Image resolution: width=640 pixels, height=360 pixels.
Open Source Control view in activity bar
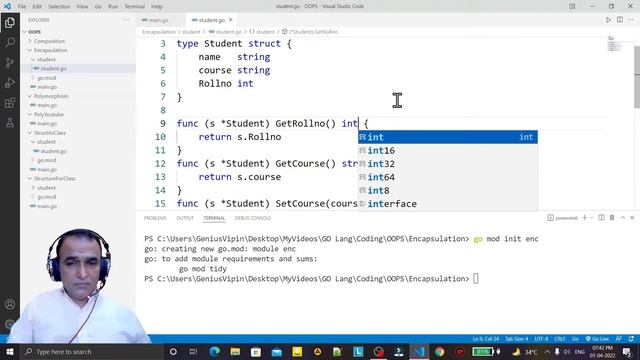(10, 62)
